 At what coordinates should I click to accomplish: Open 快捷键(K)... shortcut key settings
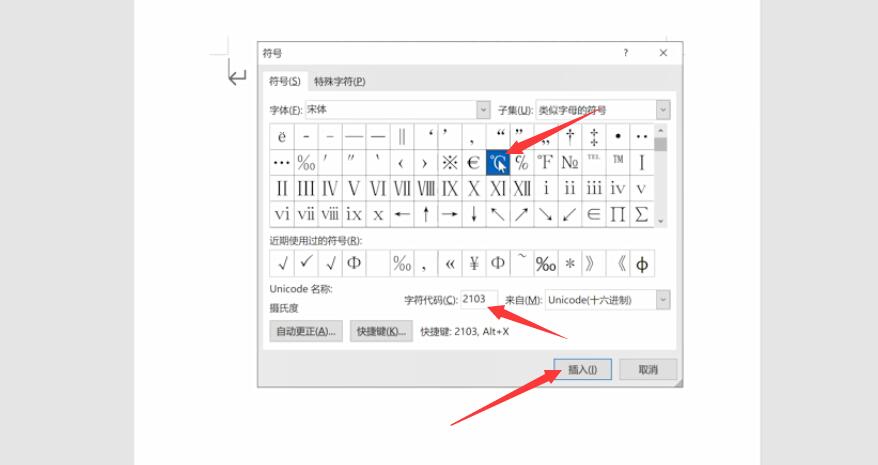tap(381, 331)
